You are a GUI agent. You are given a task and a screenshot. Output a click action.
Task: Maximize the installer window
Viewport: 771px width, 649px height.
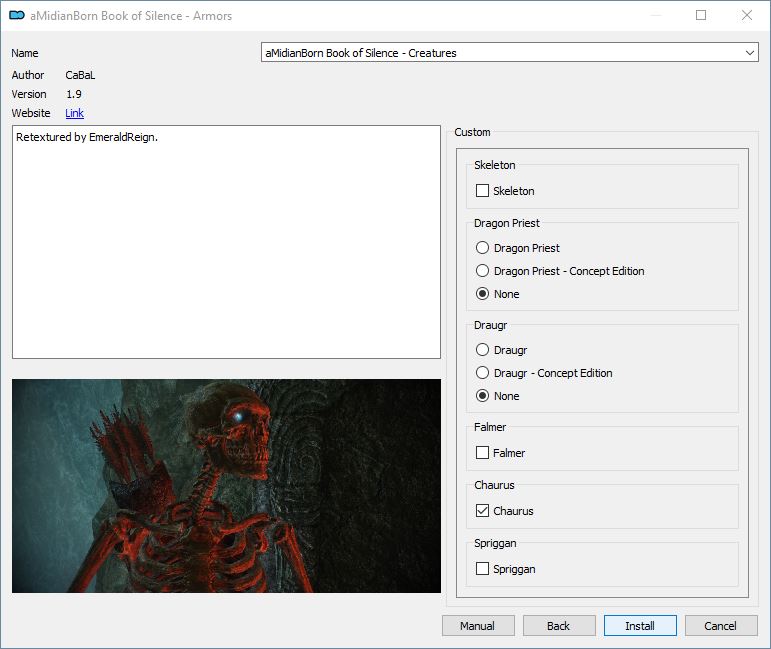click(701, 15)
